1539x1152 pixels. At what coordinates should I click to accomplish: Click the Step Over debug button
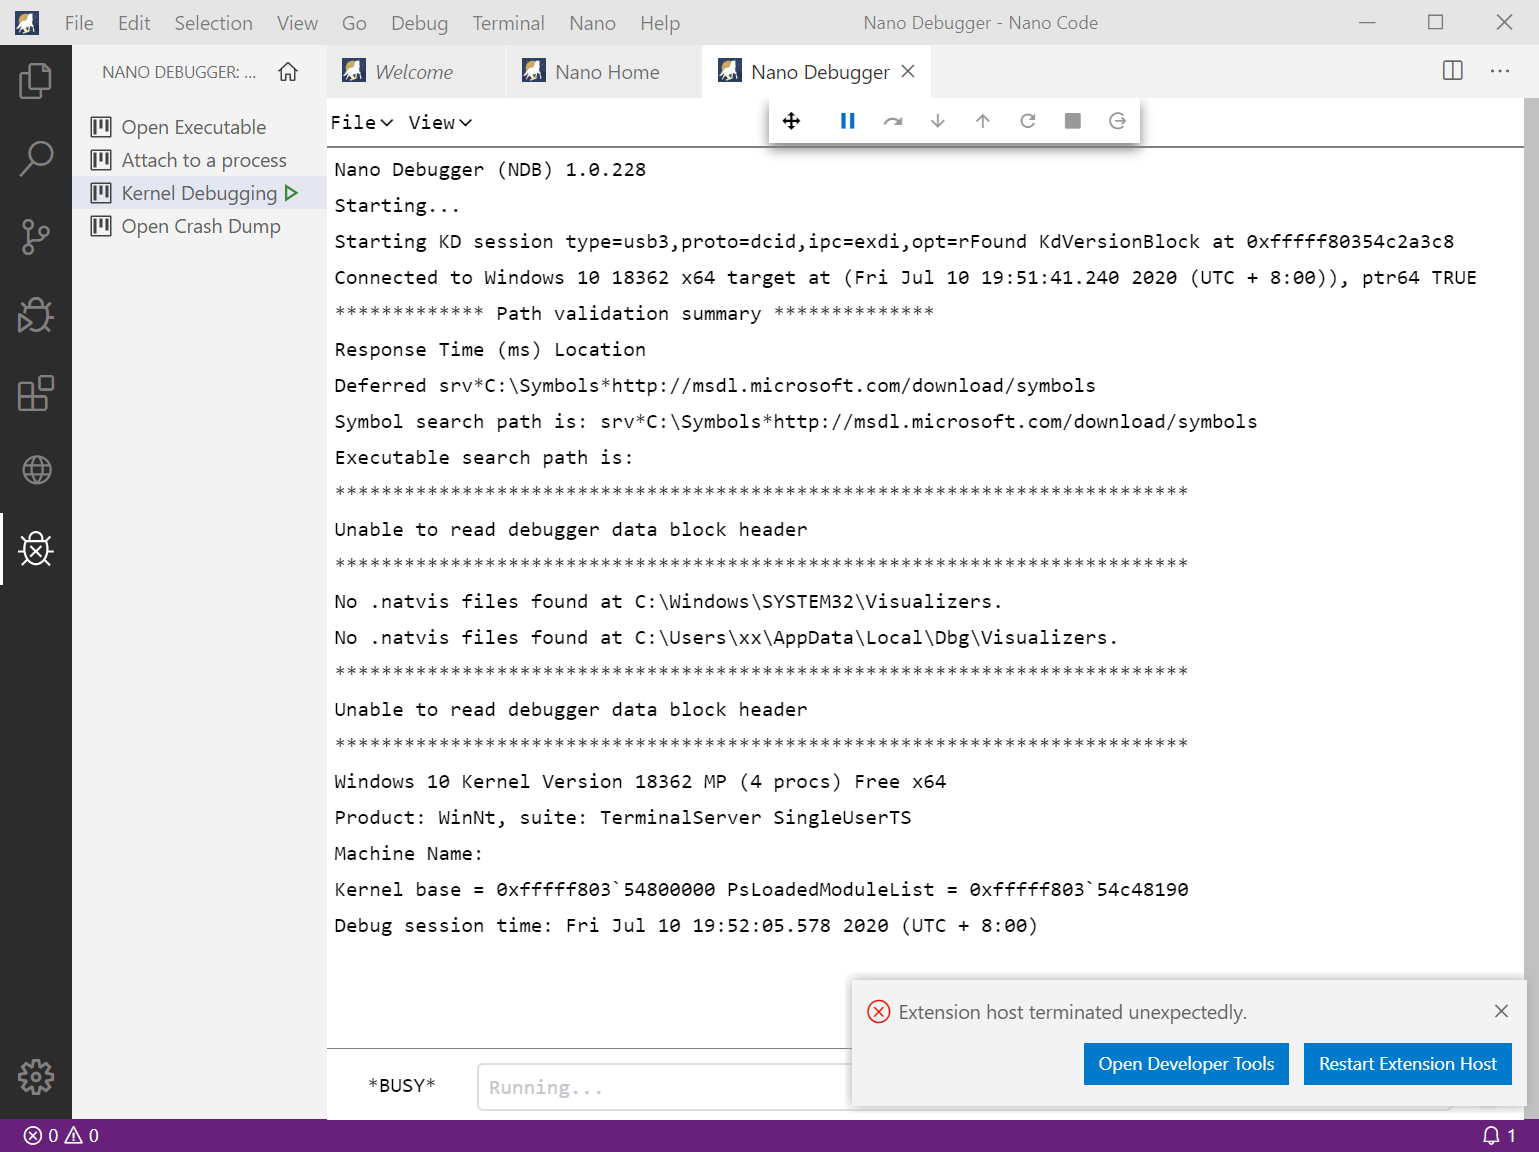[x=893, y=121]
